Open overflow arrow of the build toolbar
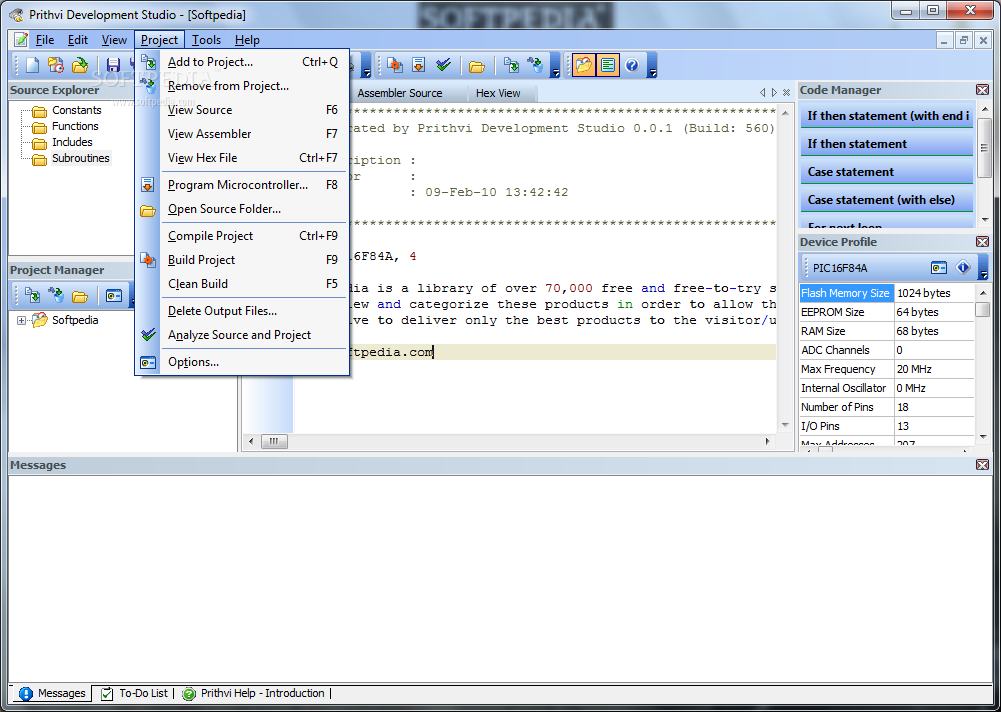The width and height of the screenshot is (1001, 712). tap(555, 65)
